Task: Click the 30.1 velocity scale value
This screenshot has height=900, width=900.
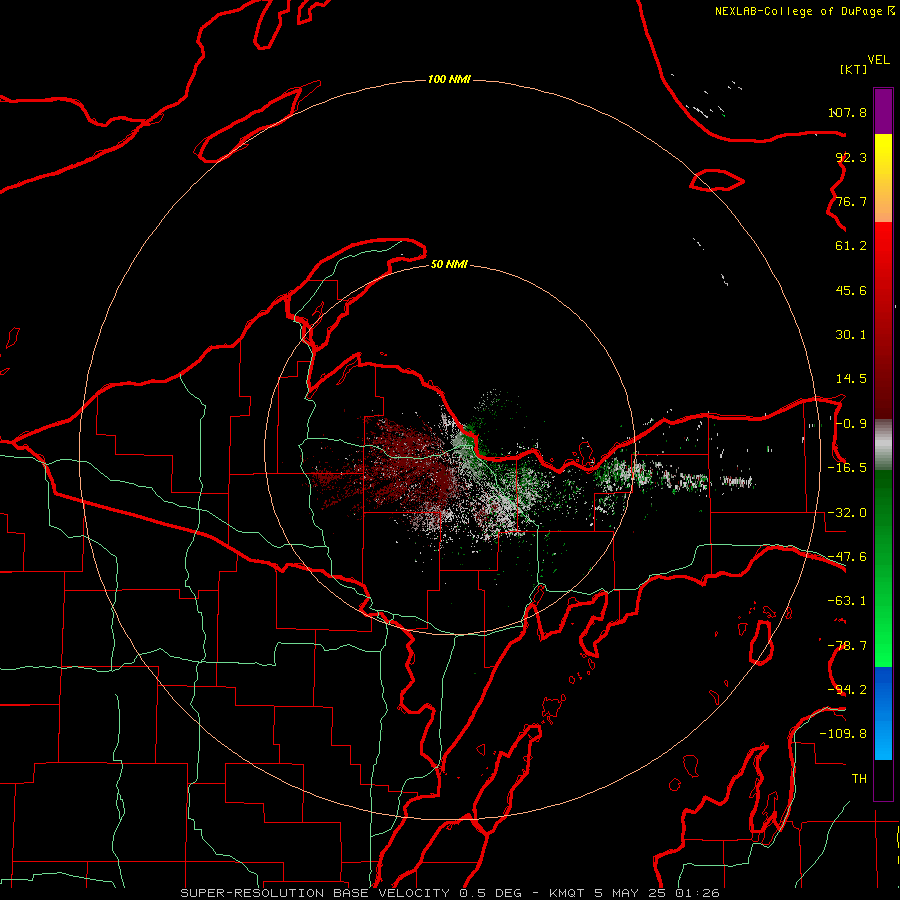Action: pyautogui.click(x=851, y=335)
